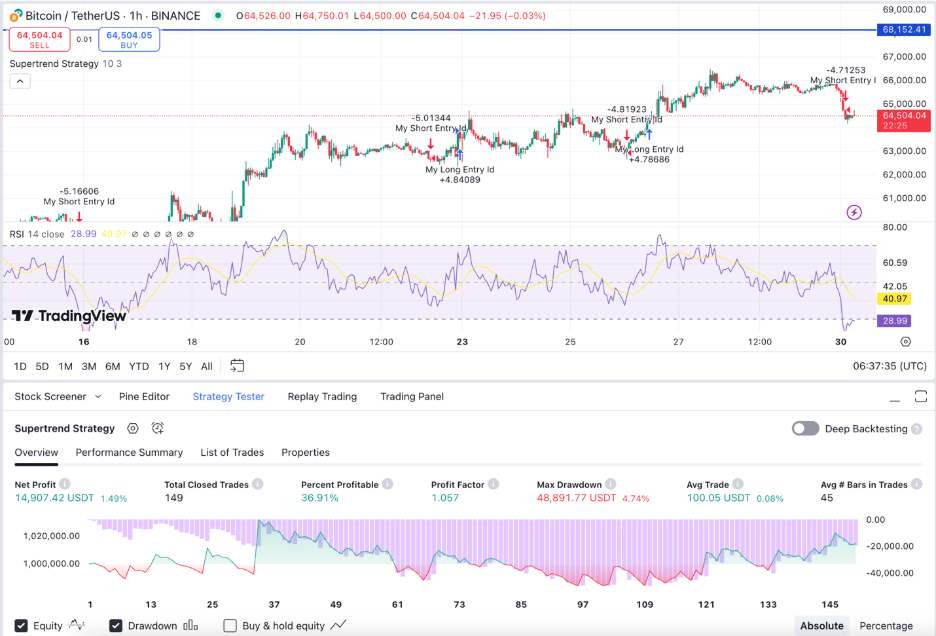Check the Buy & hold equity checkbox
Image resolution: width=936 pixels, height=636 pixels.
click(230, 626)
